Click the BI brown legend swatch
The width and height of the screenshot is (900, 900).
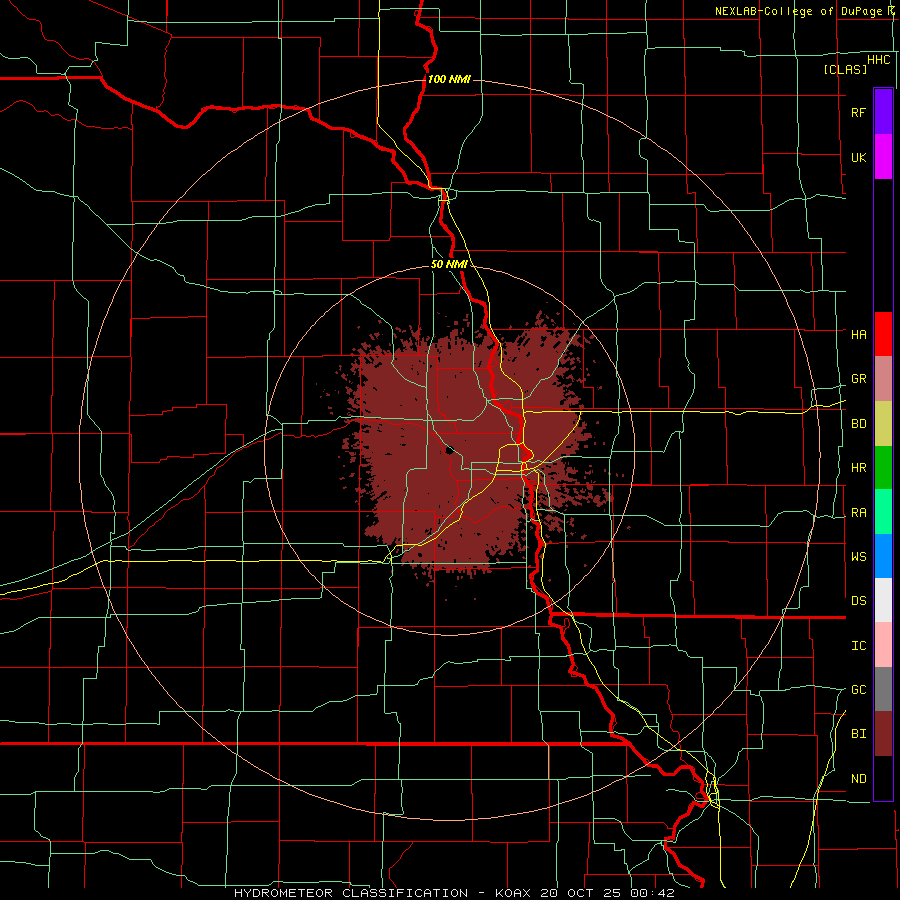pyautogui.click(x=883, y=734)
